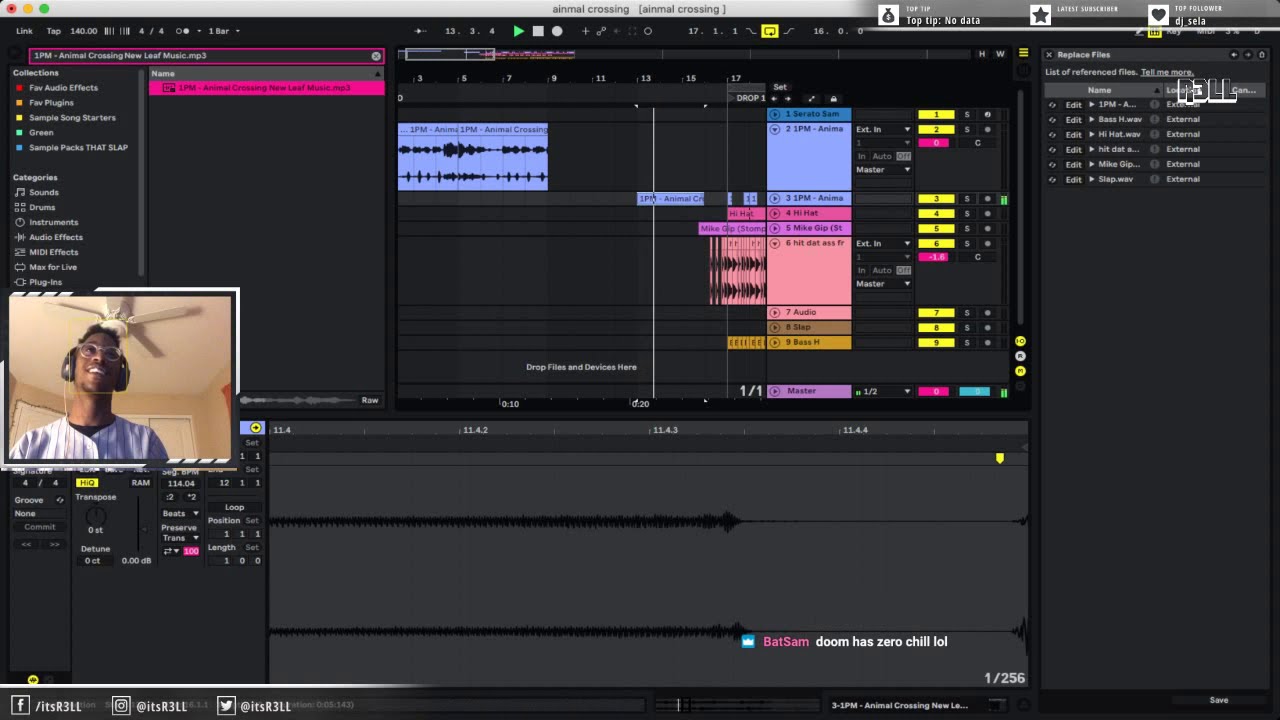This screenshot has width=1280, height=720.
Task: Expand Hi Hat.wav file entry
Action: [x=1092, y=134]
